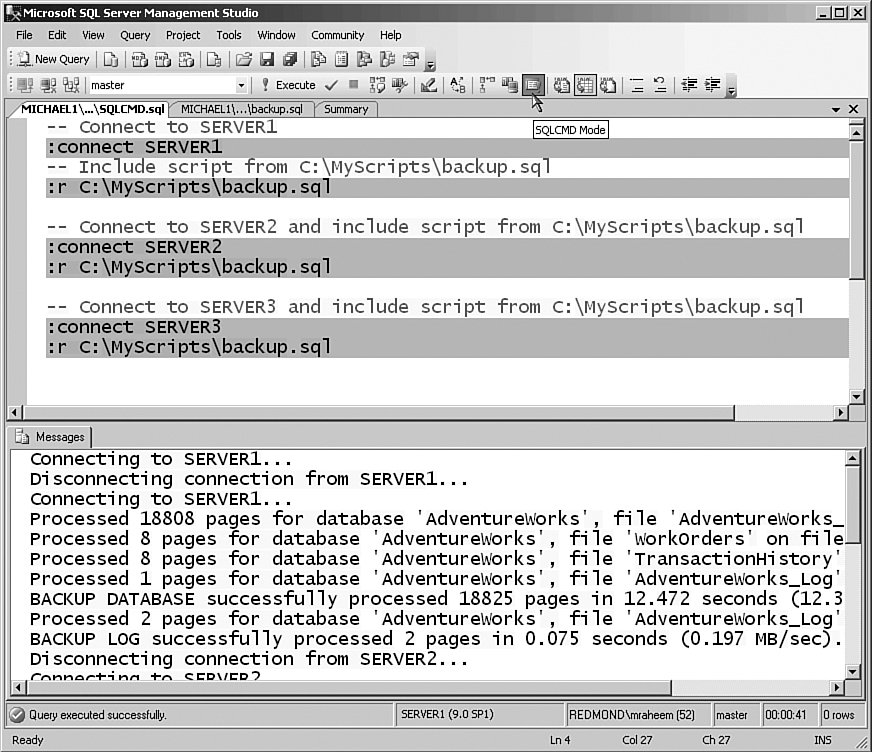Show the Registered Servers window
Screen dimensions: 872x752
pos(319,60)
